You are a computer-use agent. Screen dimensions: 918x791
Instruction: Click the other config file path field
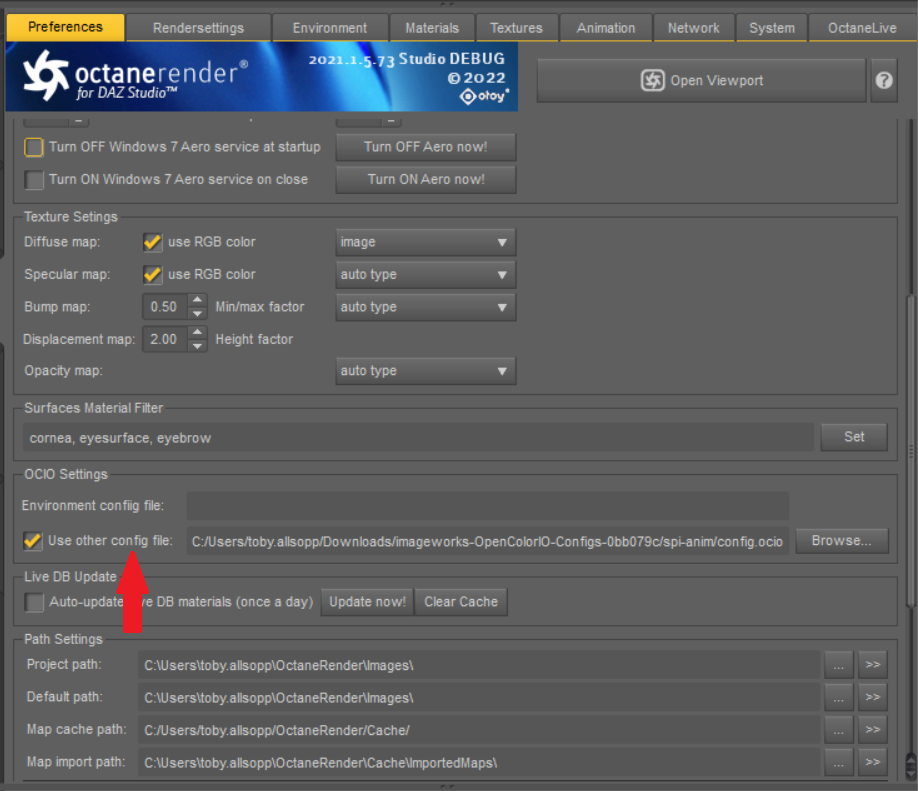487,541
